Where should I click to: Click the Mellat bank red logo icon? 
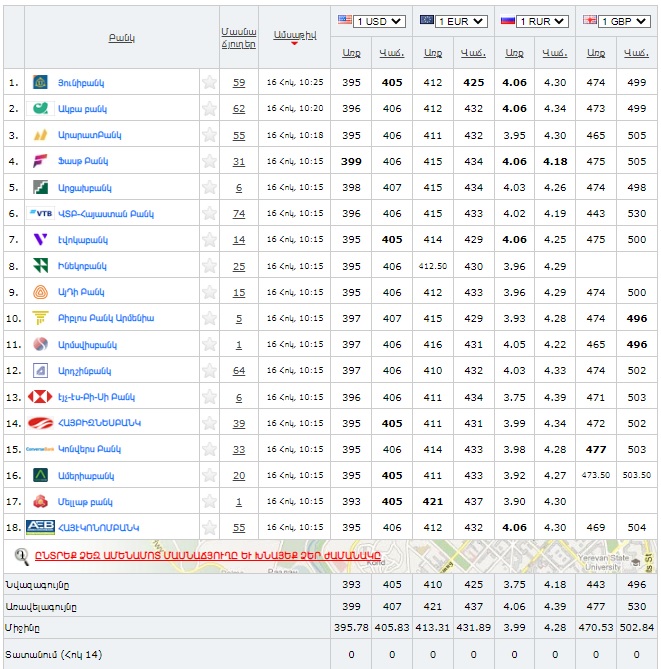(x=40, y=501)
